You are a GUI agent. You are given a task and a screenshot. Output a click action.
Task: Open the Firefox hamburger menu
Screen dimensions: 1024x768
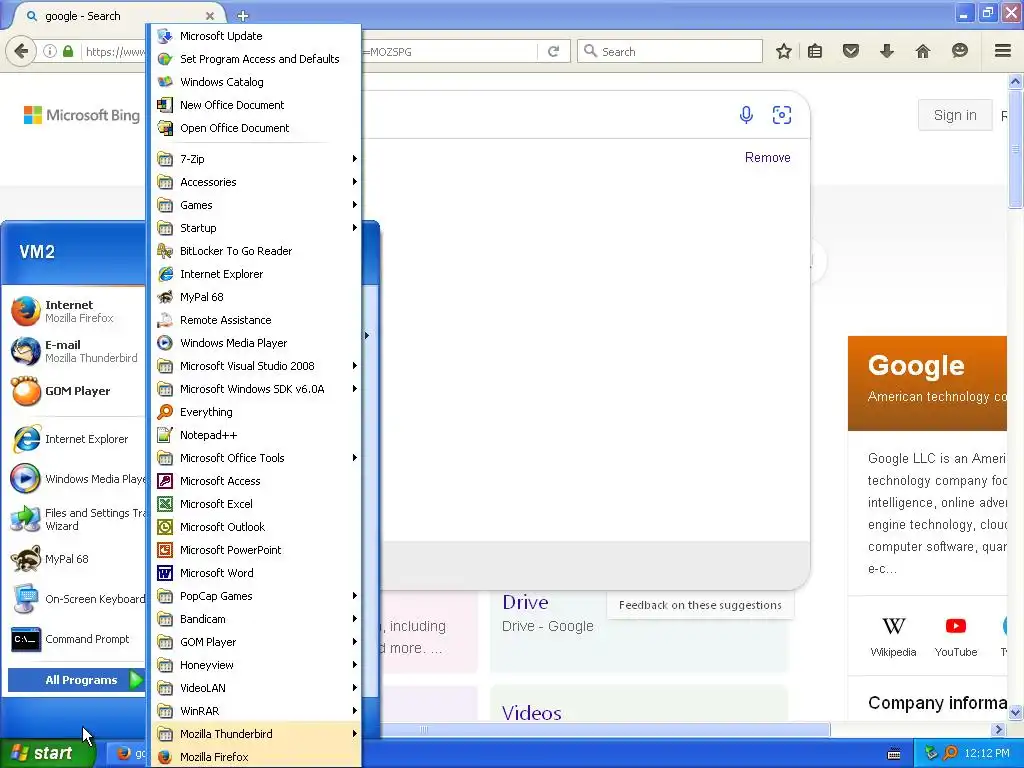1003,51
